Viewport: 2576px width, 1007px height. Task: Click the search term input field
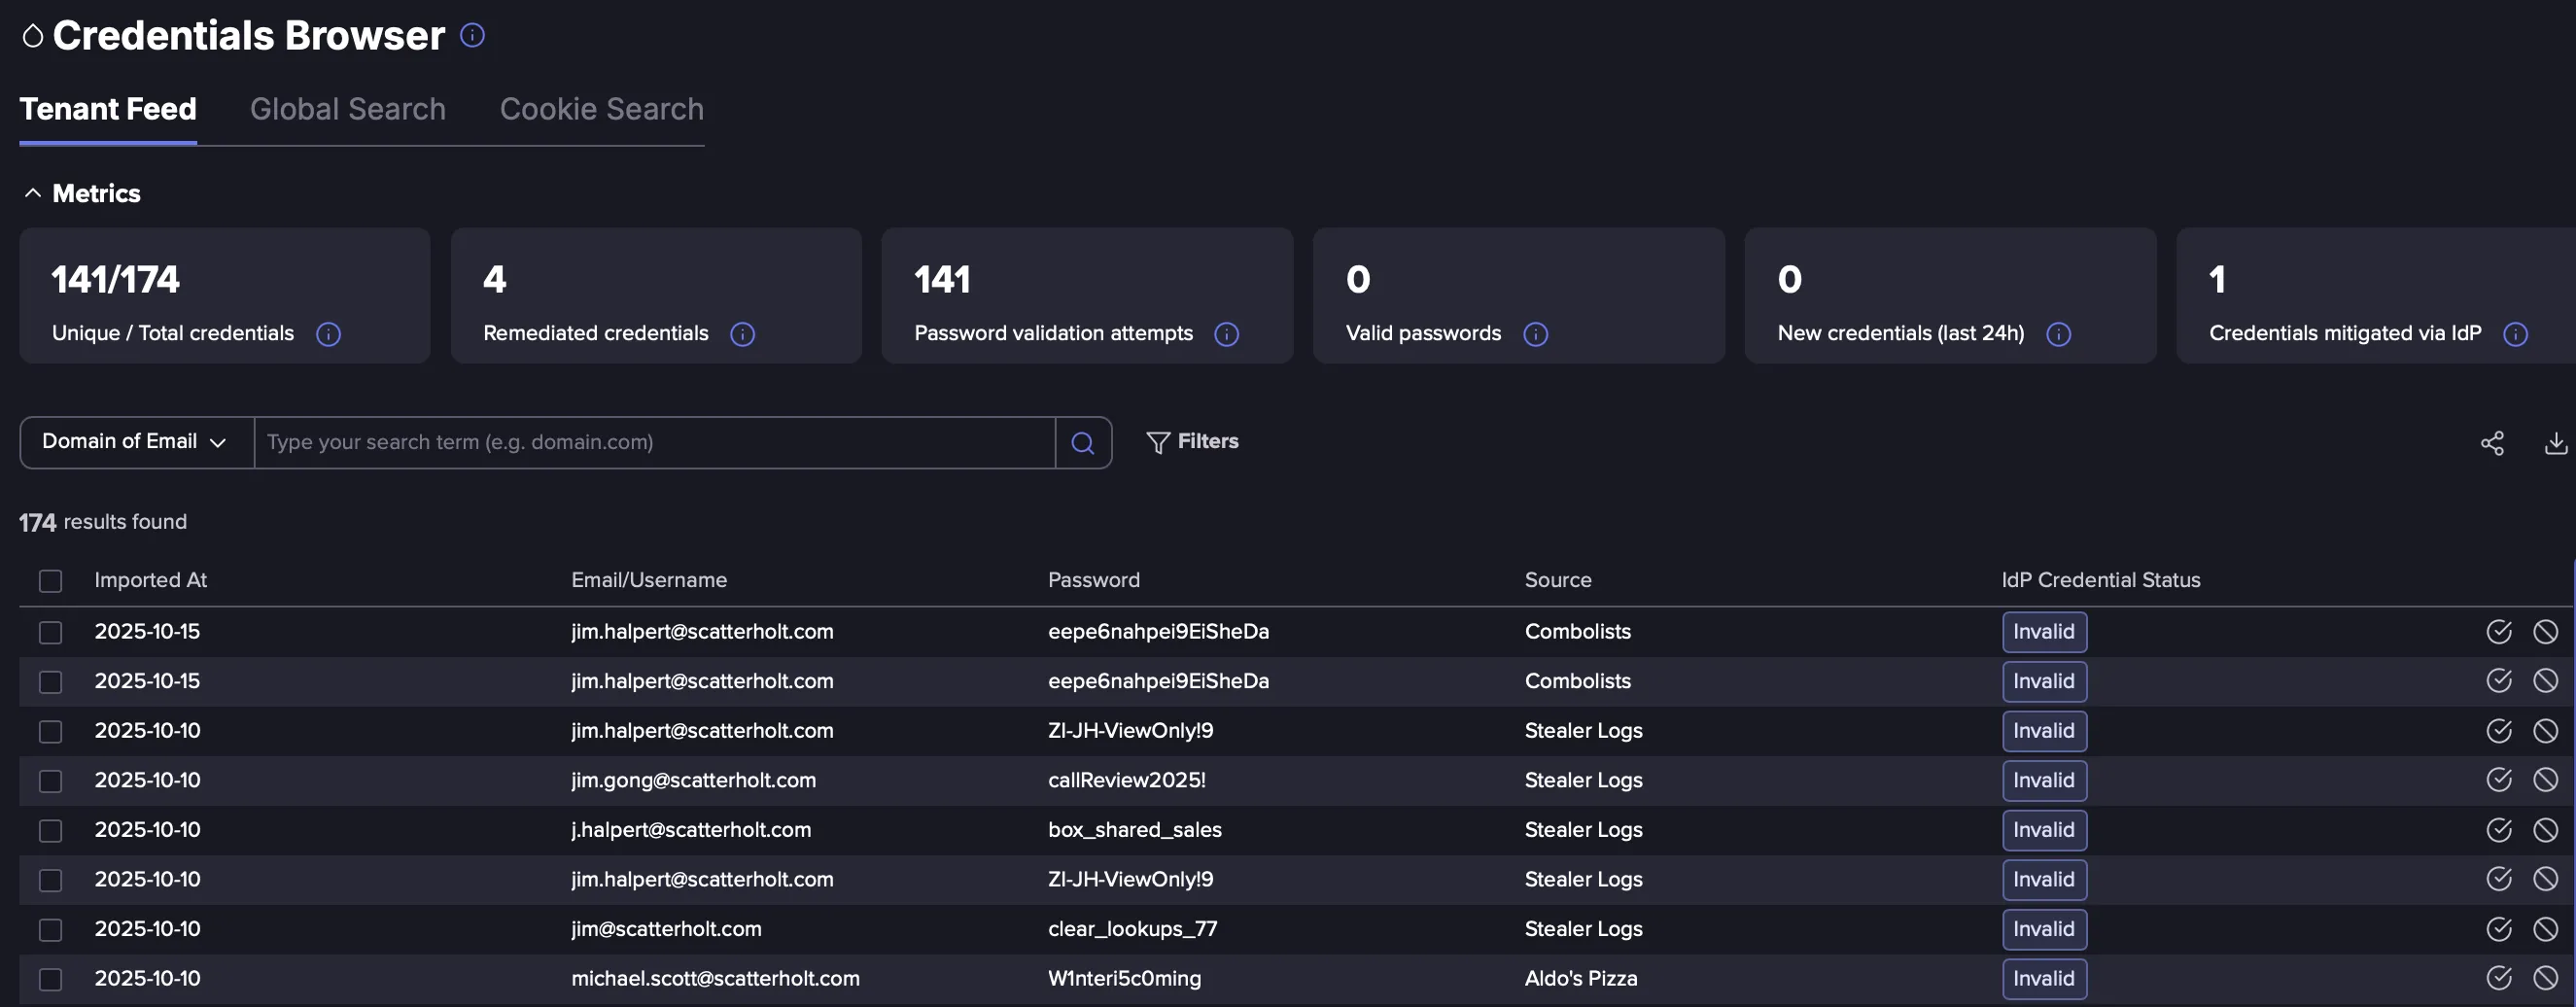click(x=655, y=443)
